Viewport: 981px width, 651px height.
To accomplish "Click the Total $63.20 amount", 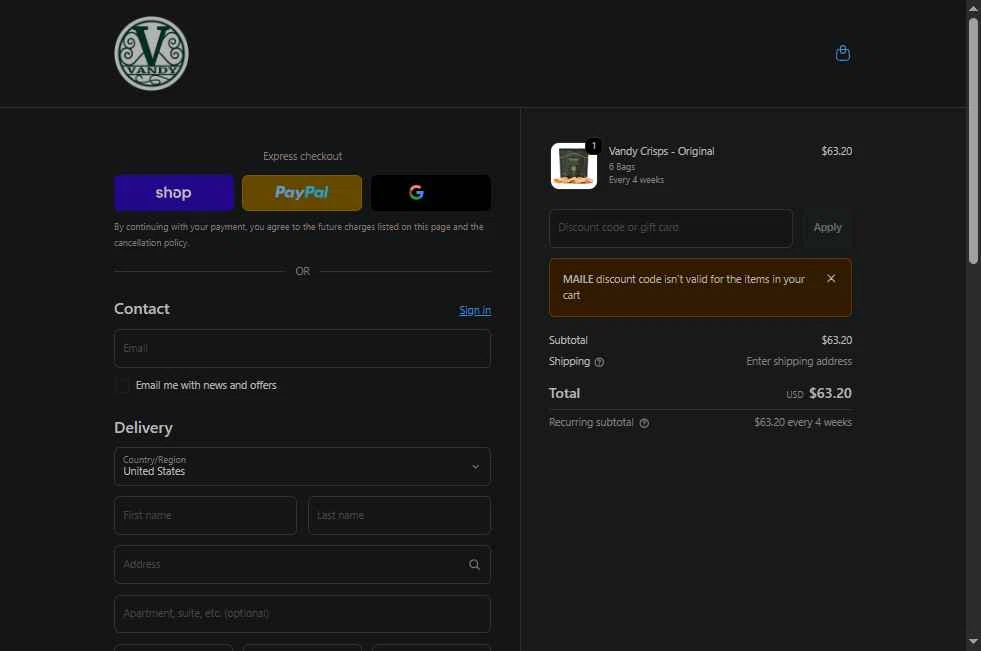I will pos(830,393).
